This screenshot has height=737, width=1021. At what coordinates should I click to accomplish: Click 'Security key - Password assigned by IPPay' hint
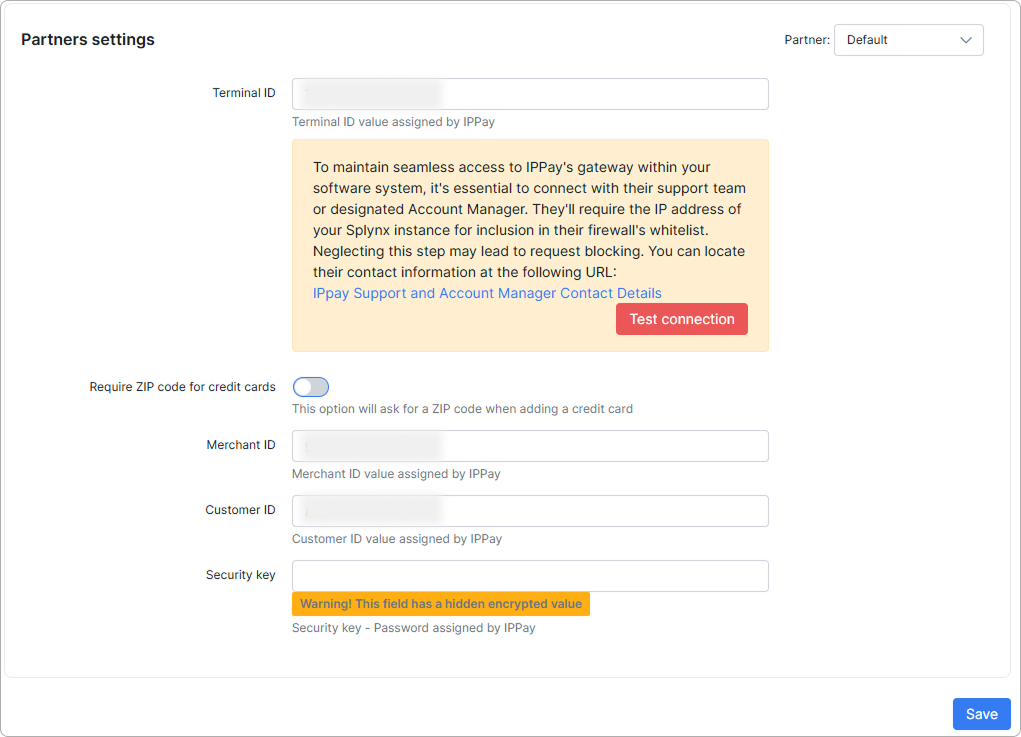(x=413, y=628)
